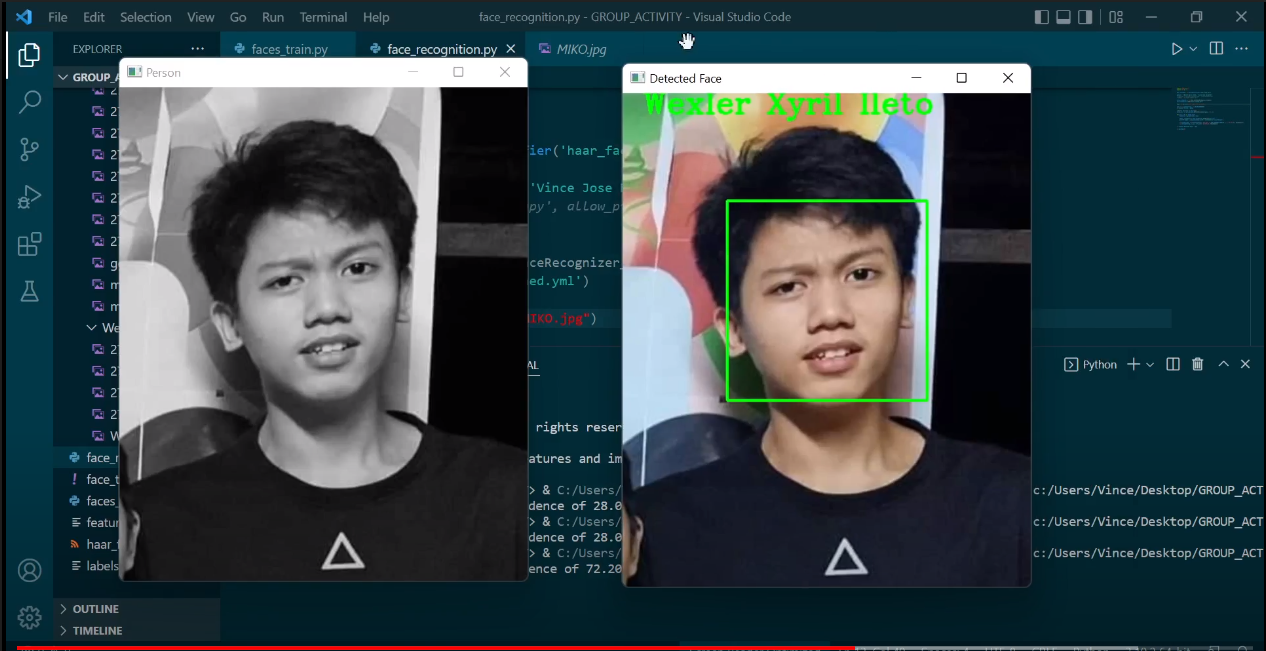1266x651 pixels.
Task: Open the Search view in activity bar
Action: pyautogui.click(x=30, y=102)
